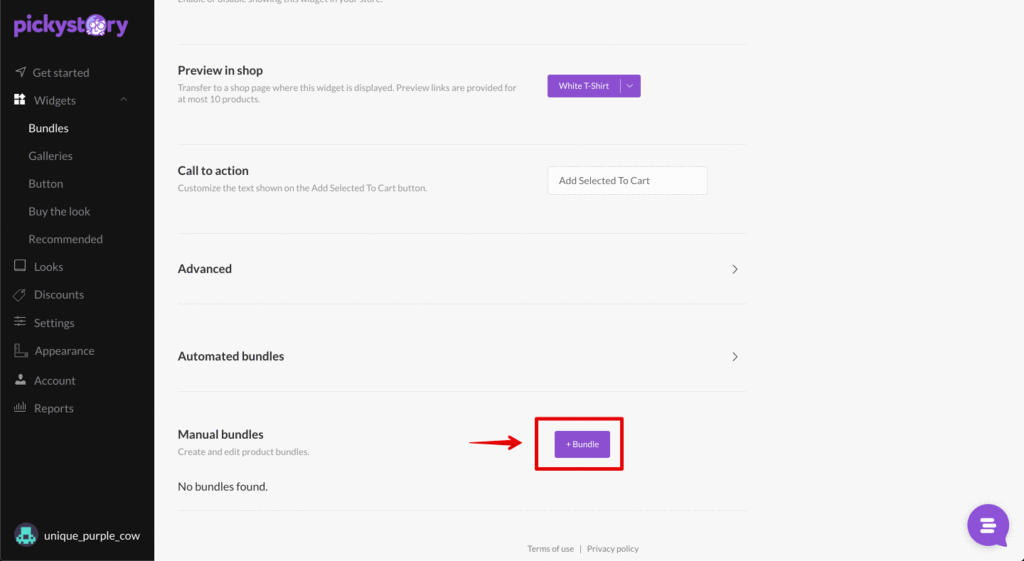Click the unique_purple_cow username
Viewport: 1024px width, 561px height.
pos(92,536)
